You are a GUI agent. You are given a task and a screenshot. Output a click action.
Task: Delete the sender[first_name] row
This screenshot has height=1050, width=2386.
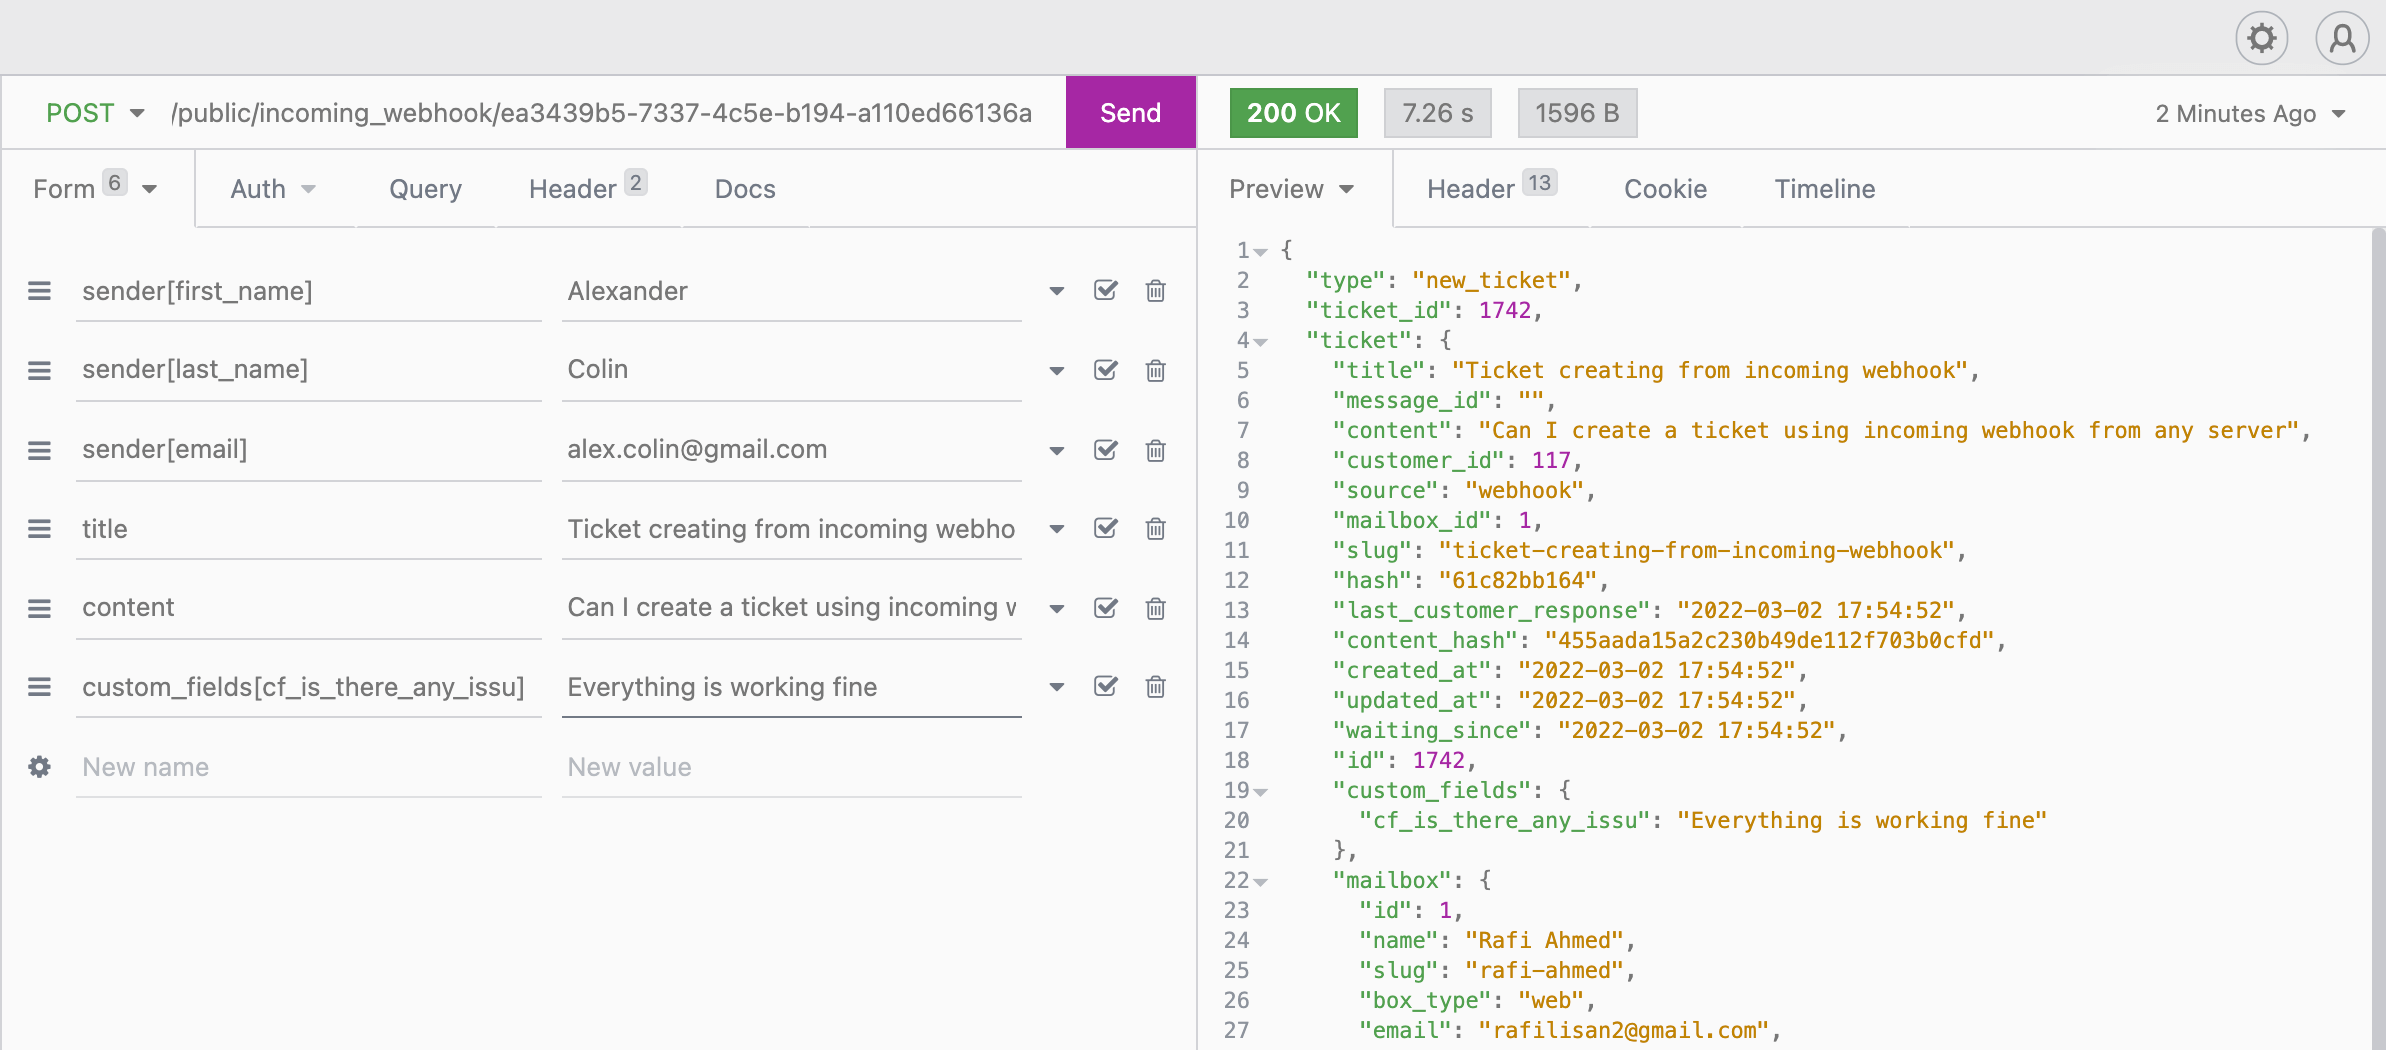(1155, 291)
